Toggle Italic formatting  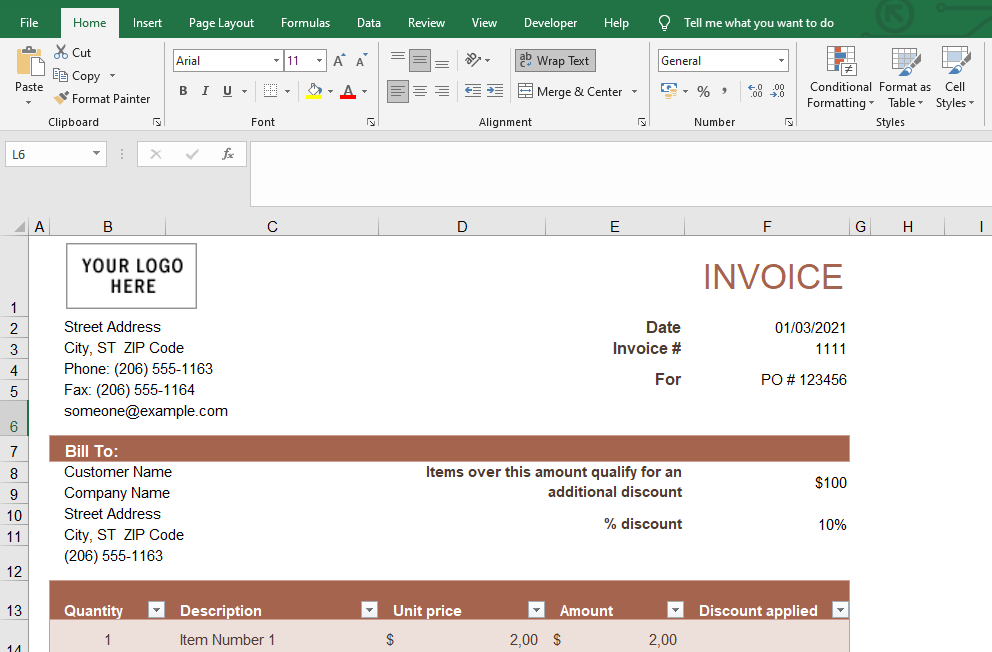205,92
